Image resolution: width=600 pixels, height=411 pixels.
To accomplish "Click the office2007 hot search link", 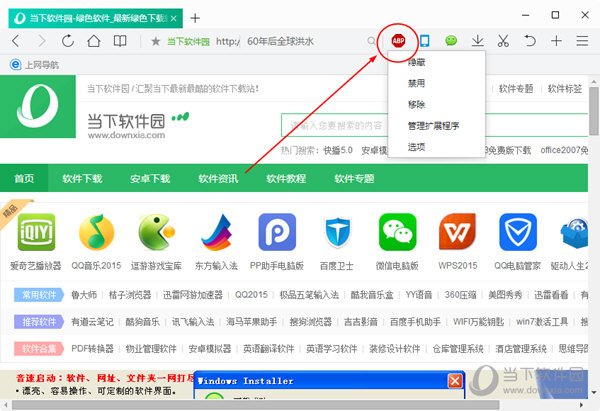I will click(x=564, y=150).
